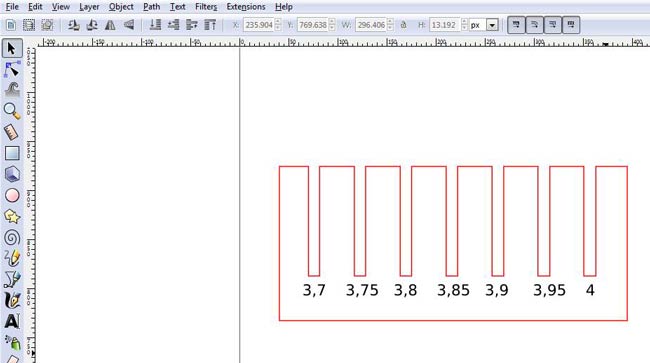Select the Selector arrow tool
The width and height of the screenshot is (650, 363).
pos(12,48)
